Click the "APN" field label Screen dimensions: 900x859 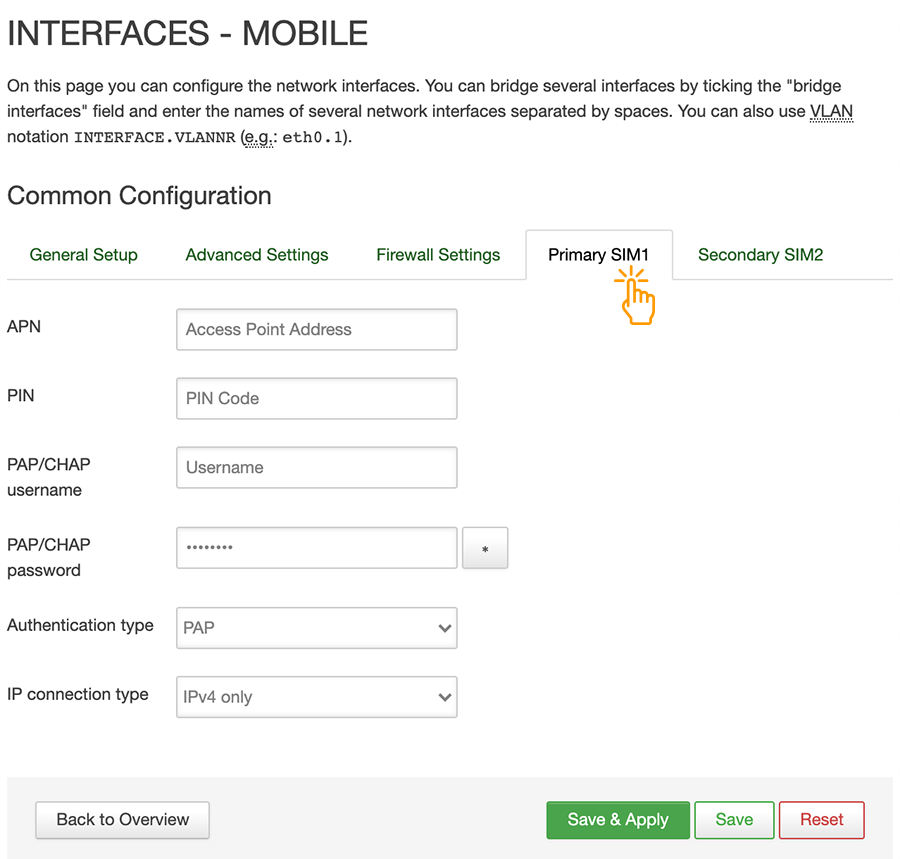tap(24, 326)
